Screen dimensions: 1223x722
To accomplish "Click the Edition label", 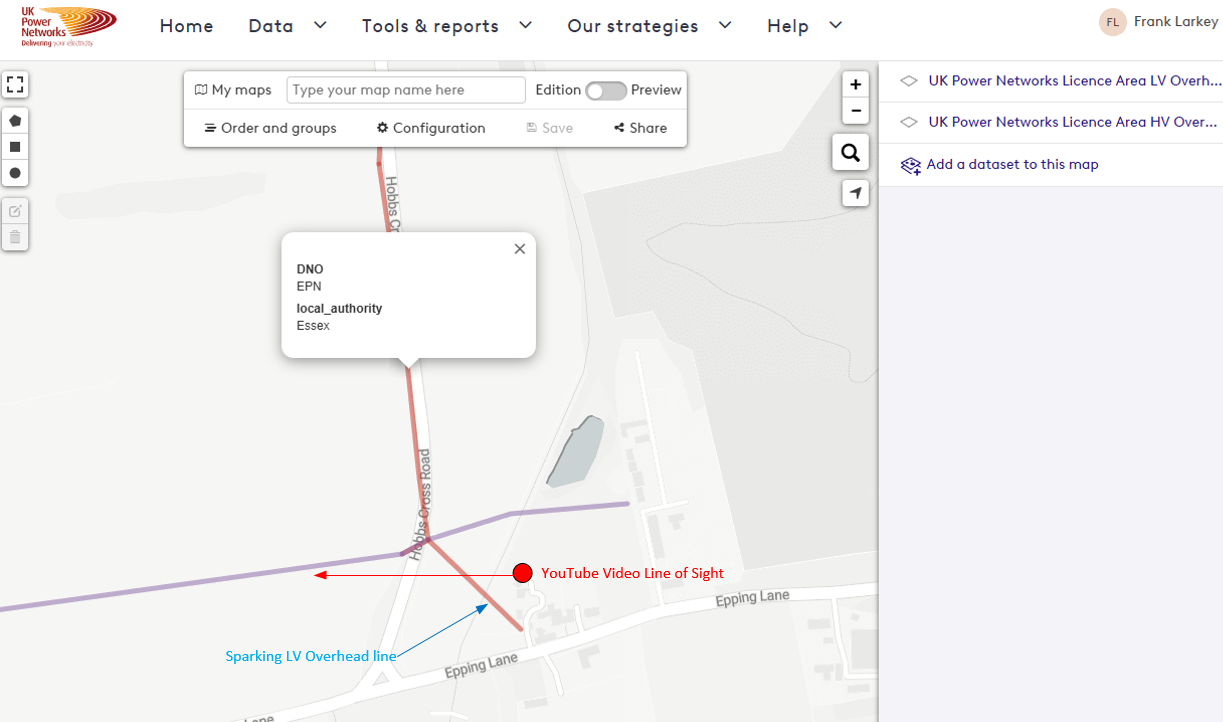I will (558, 90).
